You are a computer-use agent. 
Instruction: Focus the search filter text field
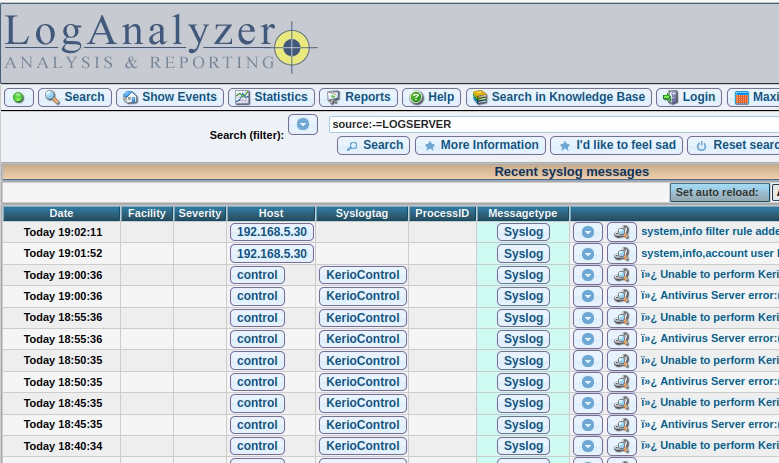(x=553, y=124)
